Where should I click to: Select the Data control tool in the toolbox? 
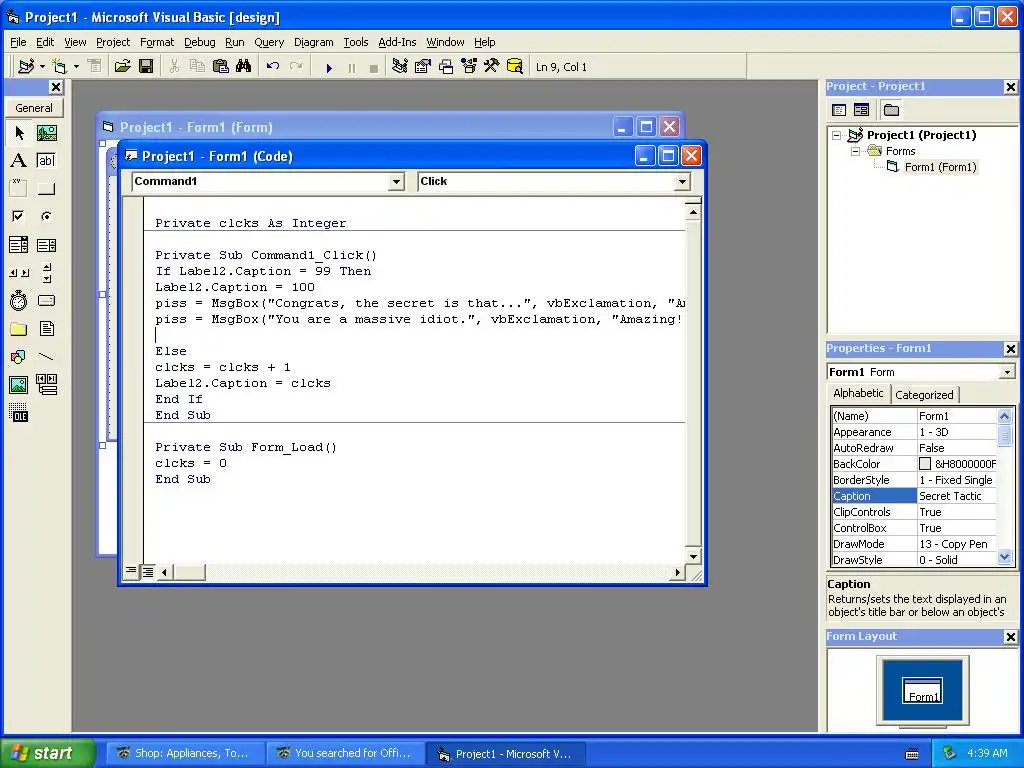click(x=46, y=385)
